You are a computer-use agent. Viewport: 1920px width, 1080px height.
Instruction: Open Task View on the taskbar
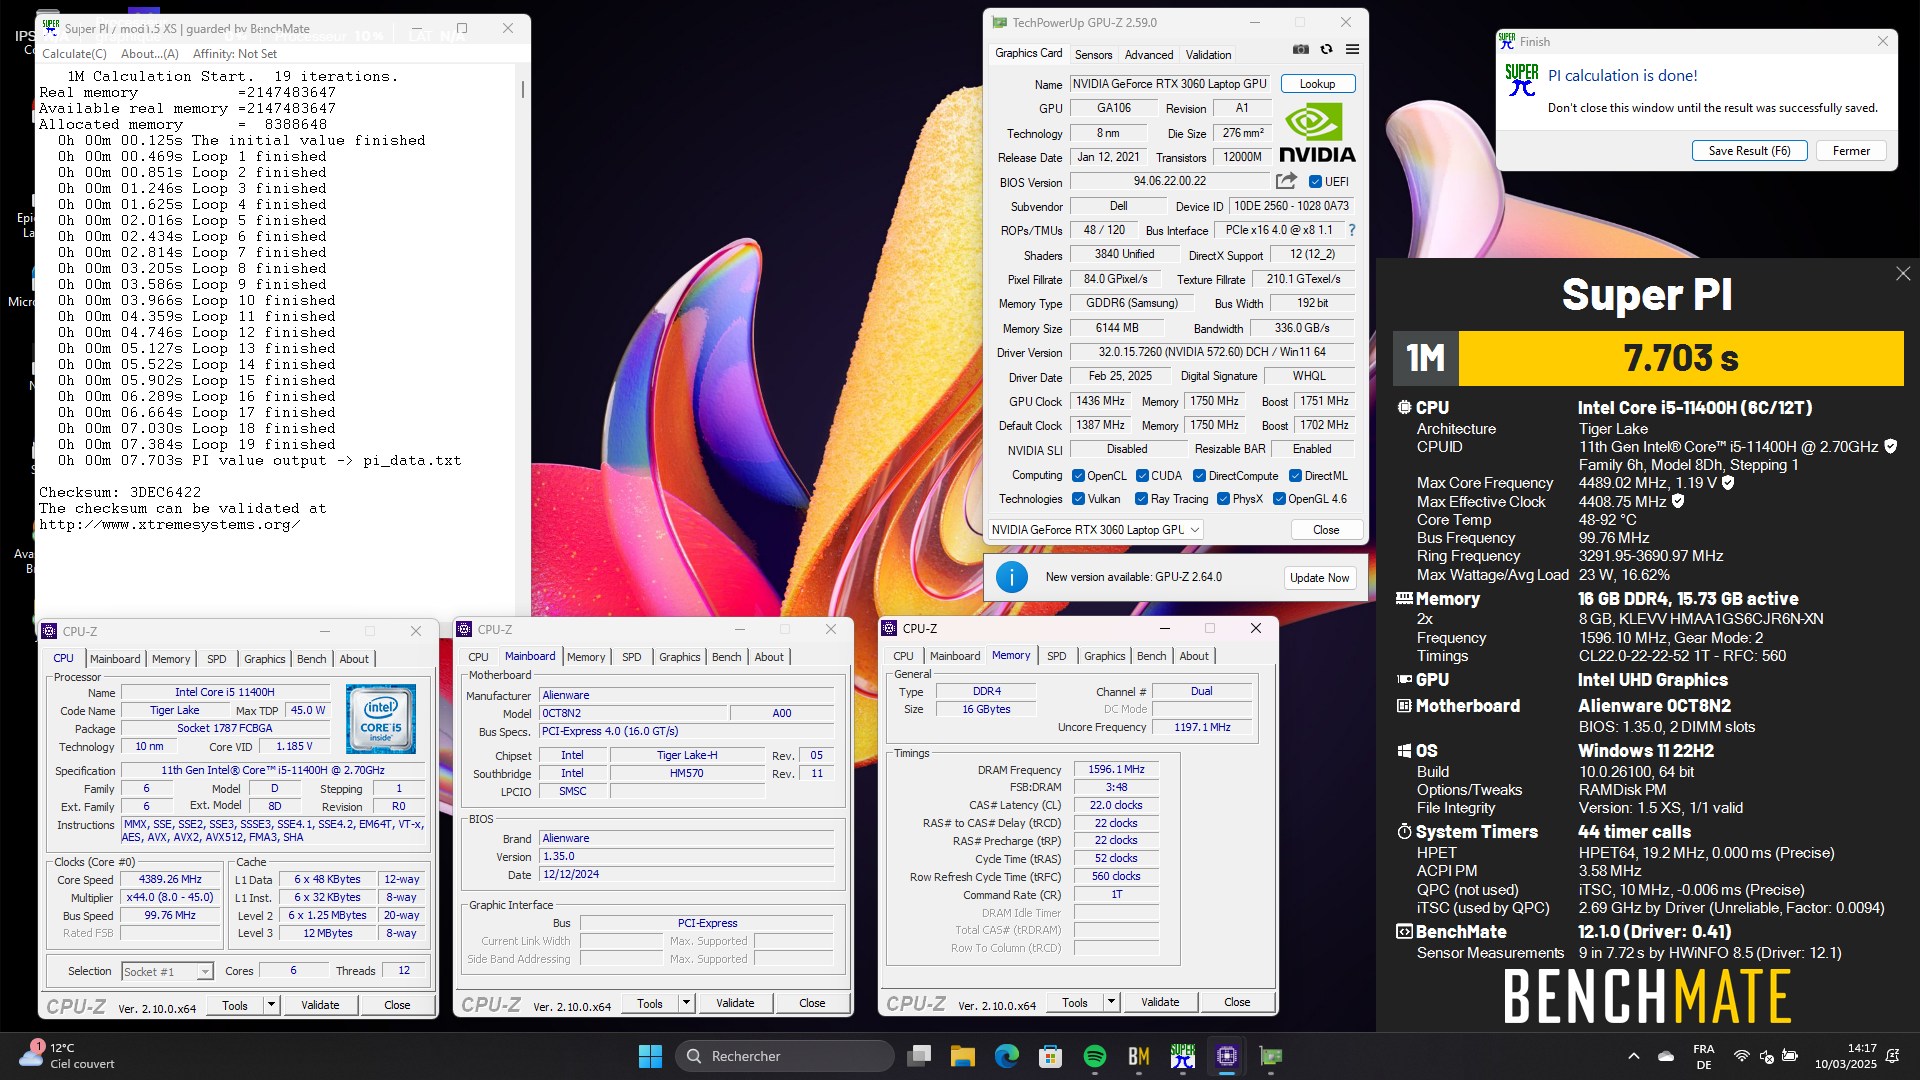(919, 1056)
